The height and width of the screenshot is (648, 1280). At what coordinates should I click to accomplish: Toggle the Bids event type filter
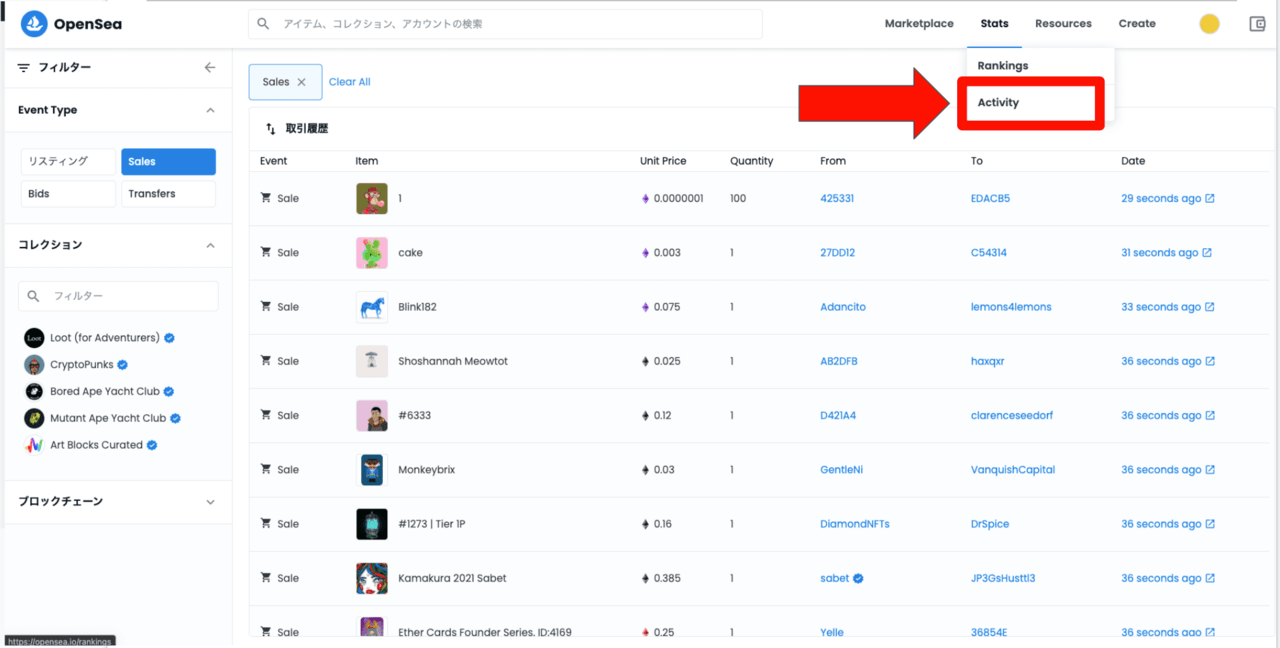coord(68,194)
